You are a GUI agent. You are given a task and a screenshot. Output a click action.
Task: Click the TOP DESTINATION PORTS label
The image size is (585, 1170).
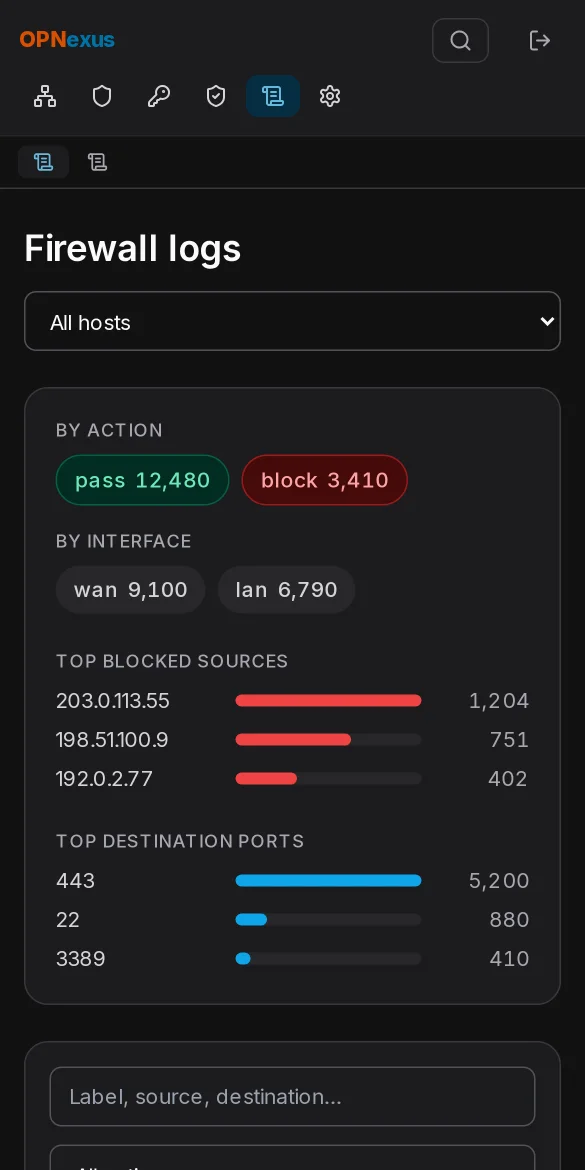(x=180, y=841)
